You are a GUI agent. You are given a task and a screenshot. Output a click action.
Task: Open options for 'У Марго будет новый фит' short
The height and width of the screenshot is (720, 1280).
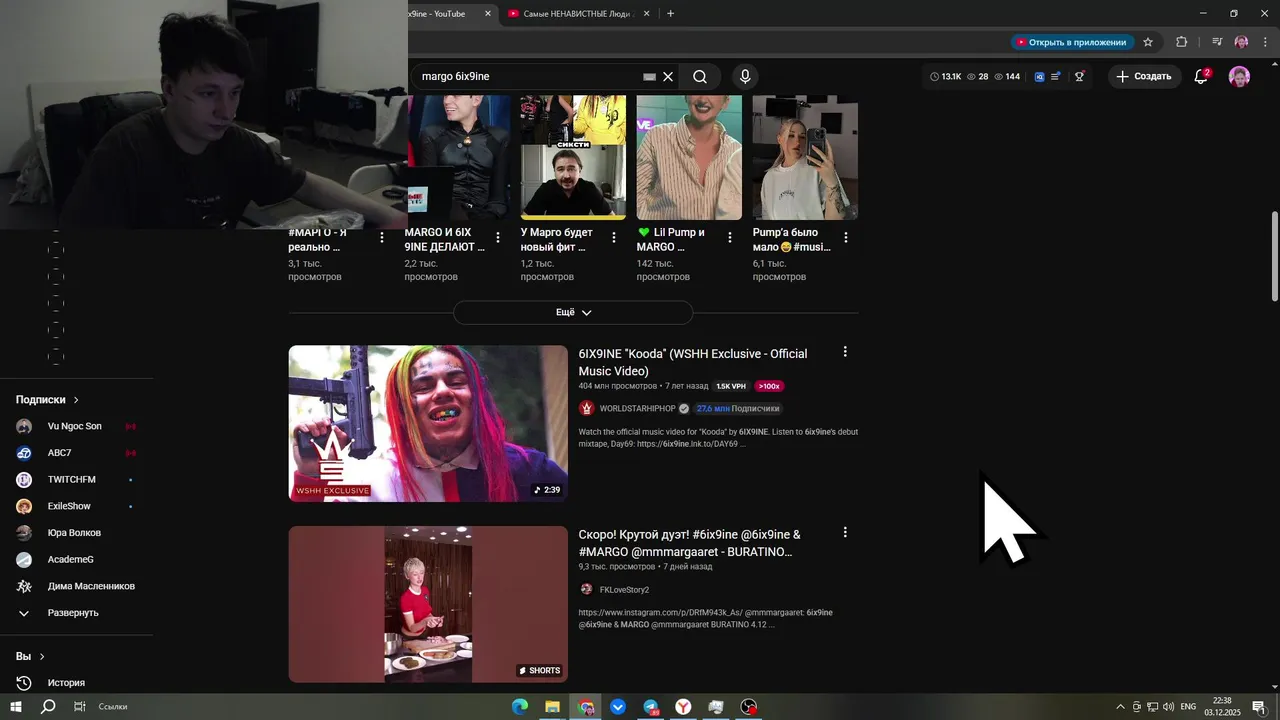(x=614, y=237)
